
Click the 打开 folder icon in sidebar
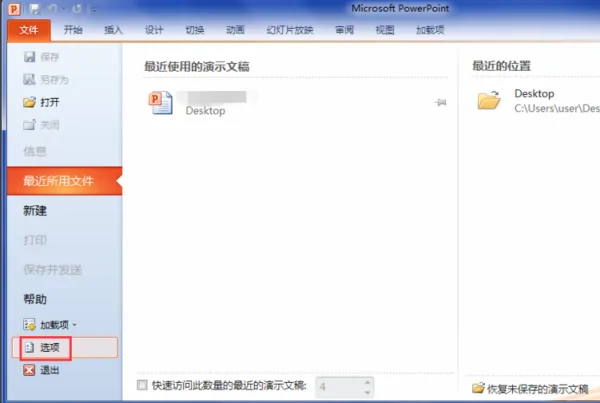pos(29,102)
